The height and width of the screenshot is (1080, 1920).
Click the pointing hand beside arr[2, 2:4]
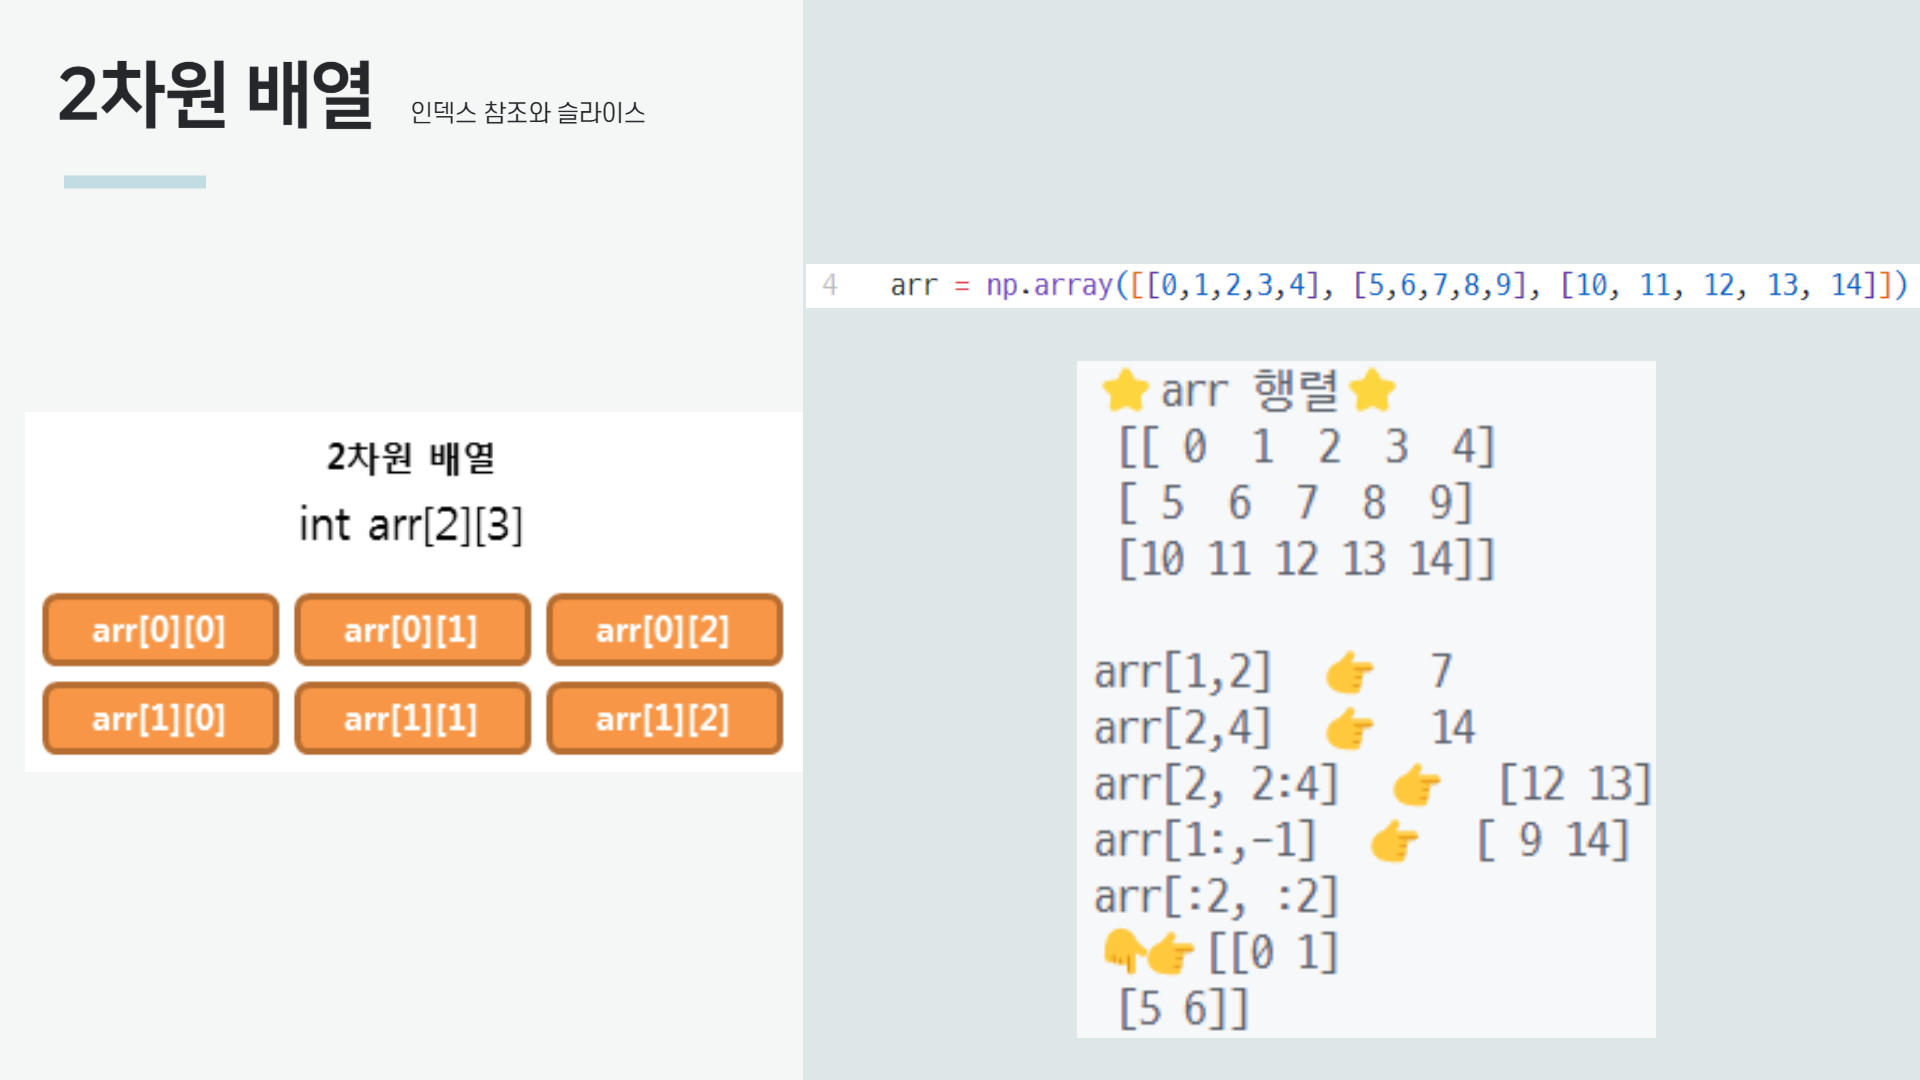pos(1417,785)
